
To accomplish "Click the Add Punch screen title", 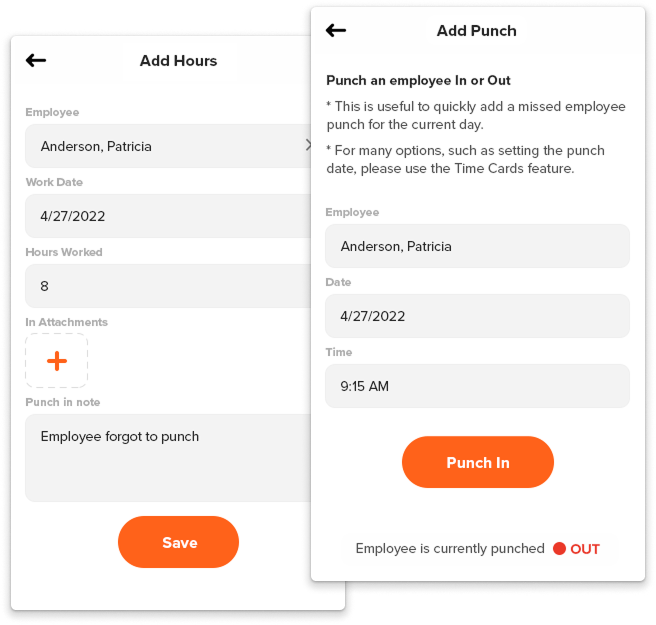I will pyautogui.click(x=476, y=31).
